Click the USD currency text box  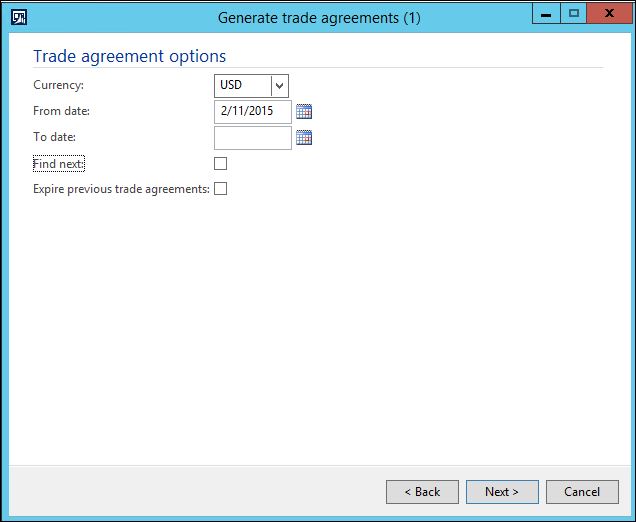click(242, 86)
